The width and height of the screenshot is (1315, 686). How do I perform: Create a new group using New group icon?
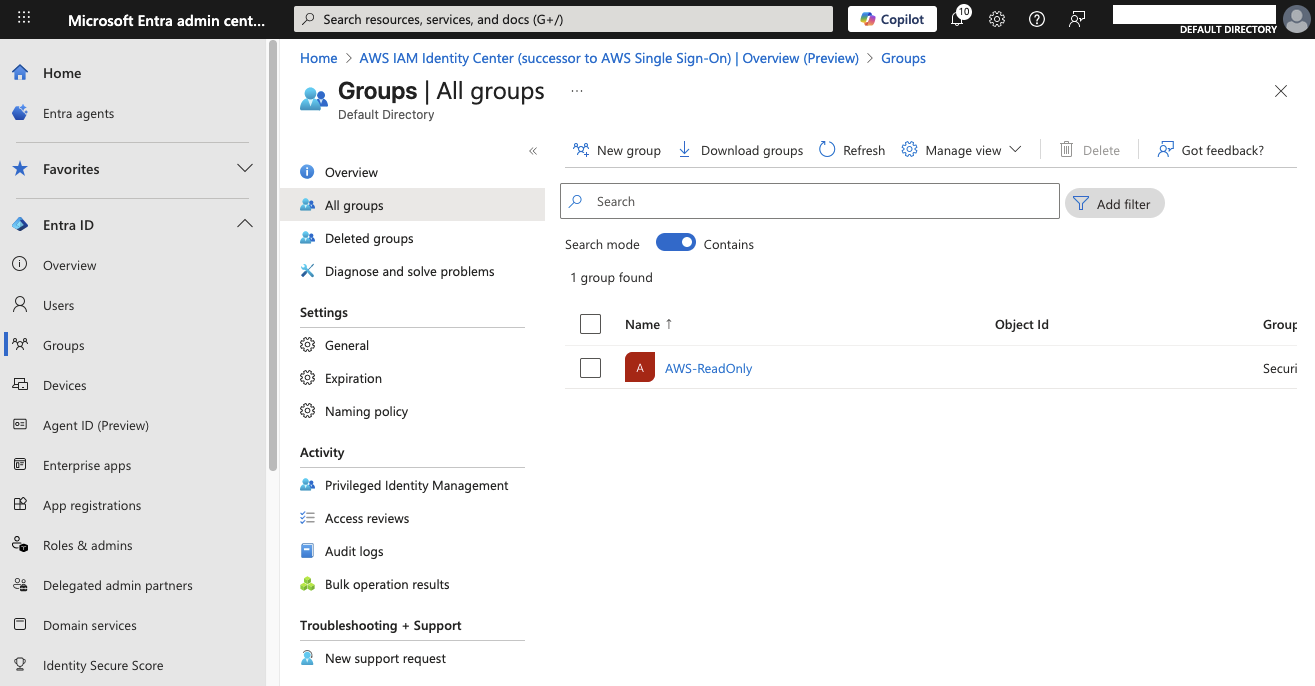pos(581,149)
